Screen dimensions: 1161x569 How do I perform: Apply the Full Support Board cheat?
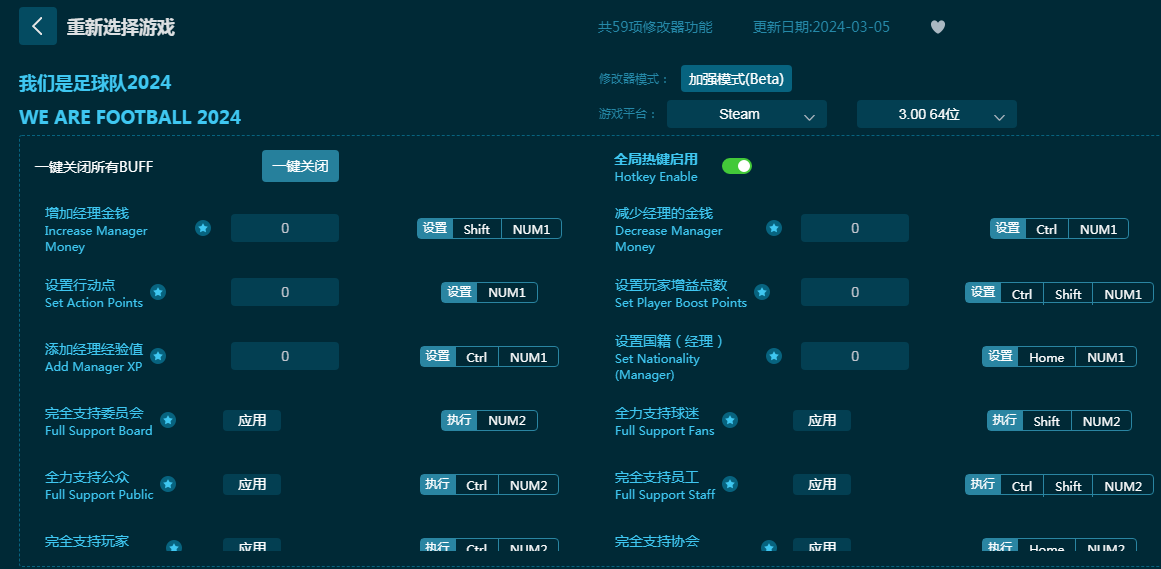252,420
